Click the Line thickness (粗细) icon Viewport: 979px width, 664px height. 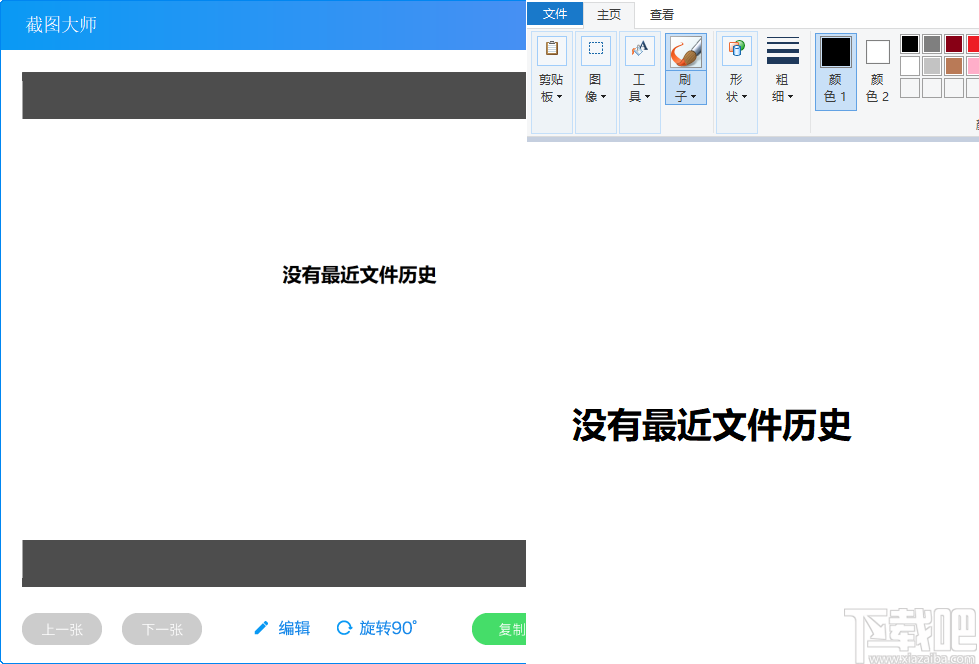pyautogui.click(x=782, y=50)
